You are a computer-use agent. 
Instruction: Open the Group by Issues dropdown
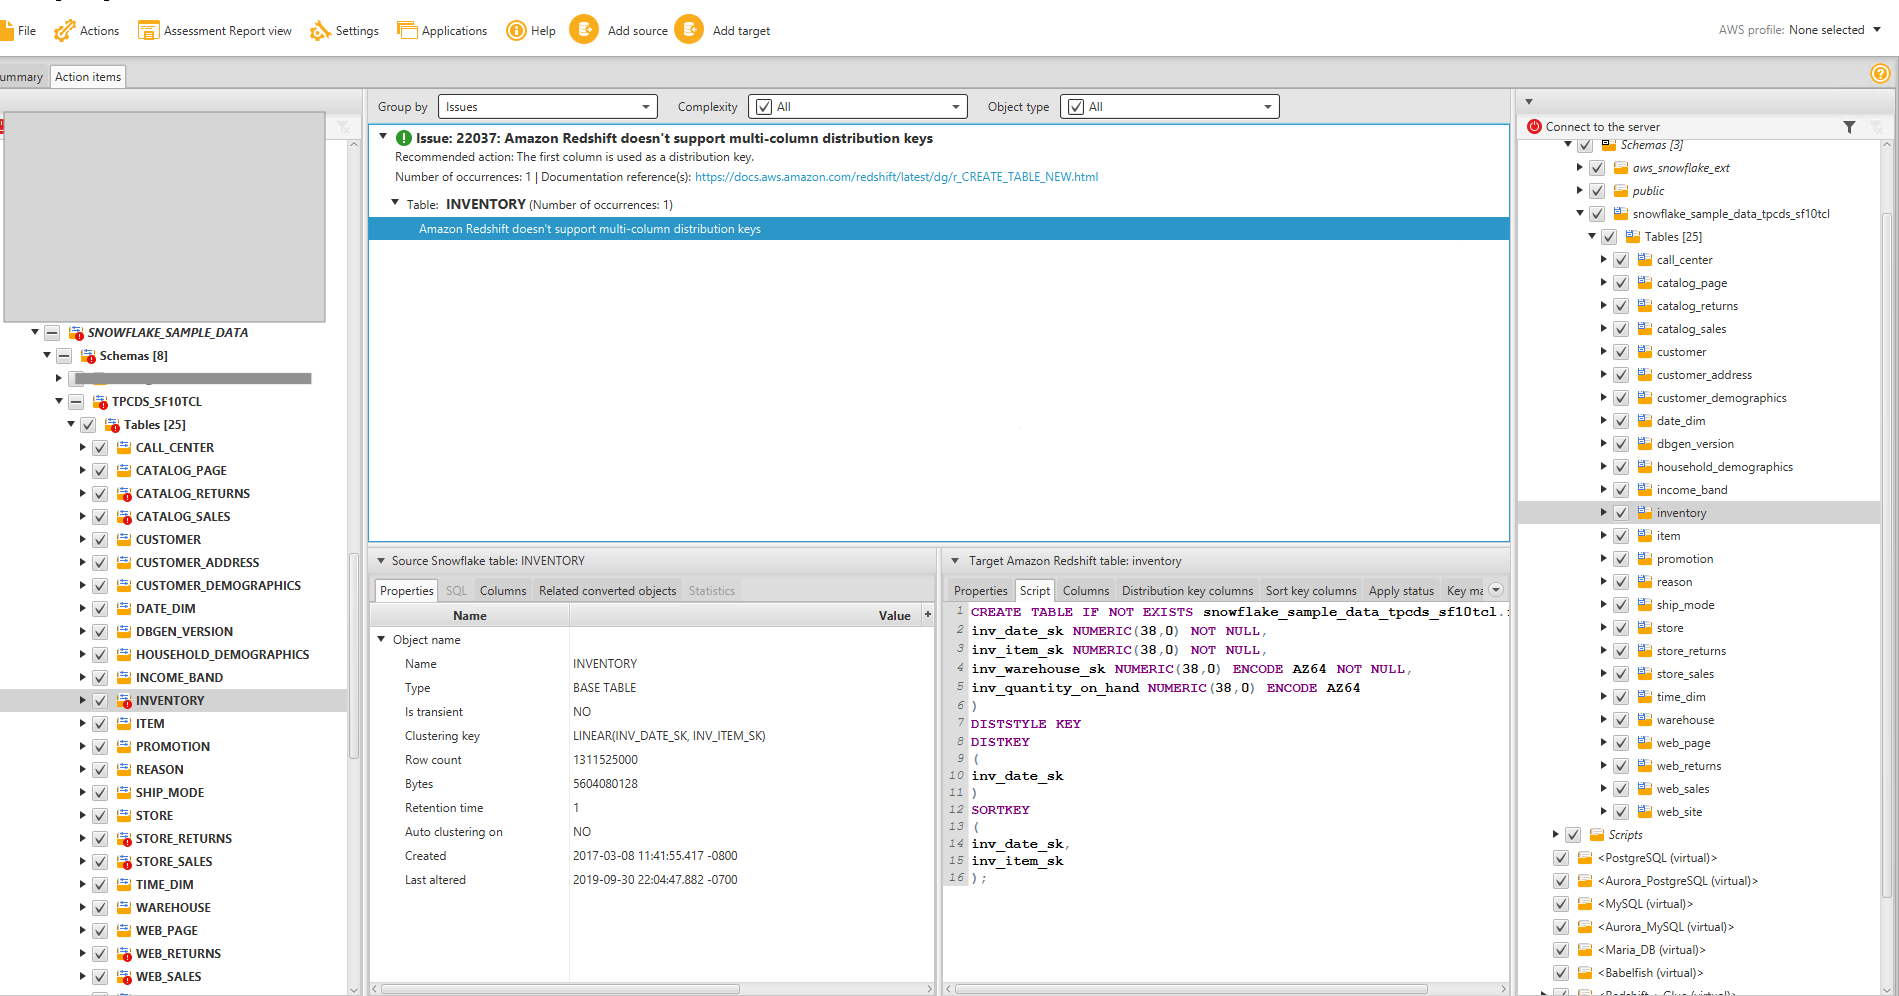pos(547,107)
